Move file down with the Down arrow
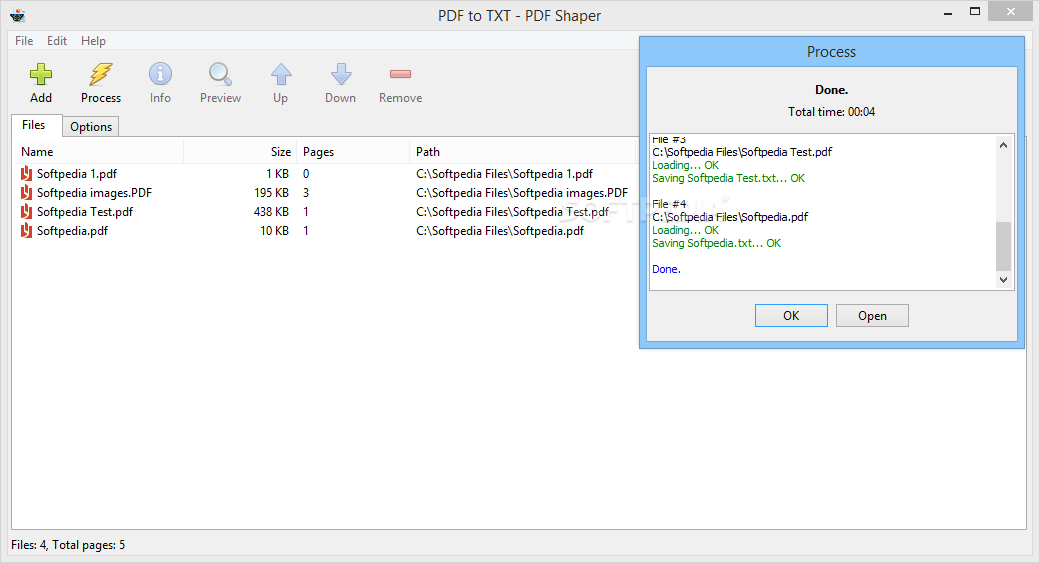 [341, 74]
